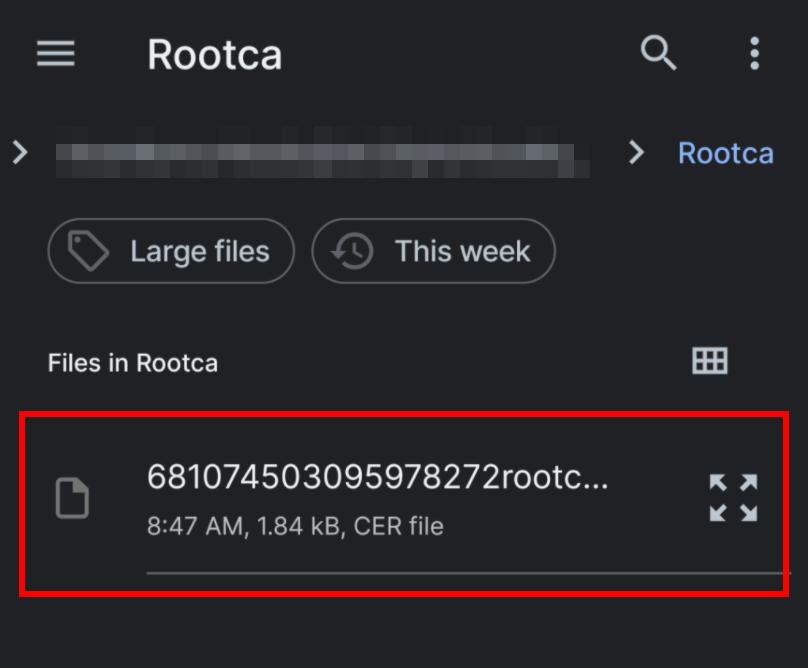Tap the expand preview arrows icon
808x668 pixels.
click(733, 498)
